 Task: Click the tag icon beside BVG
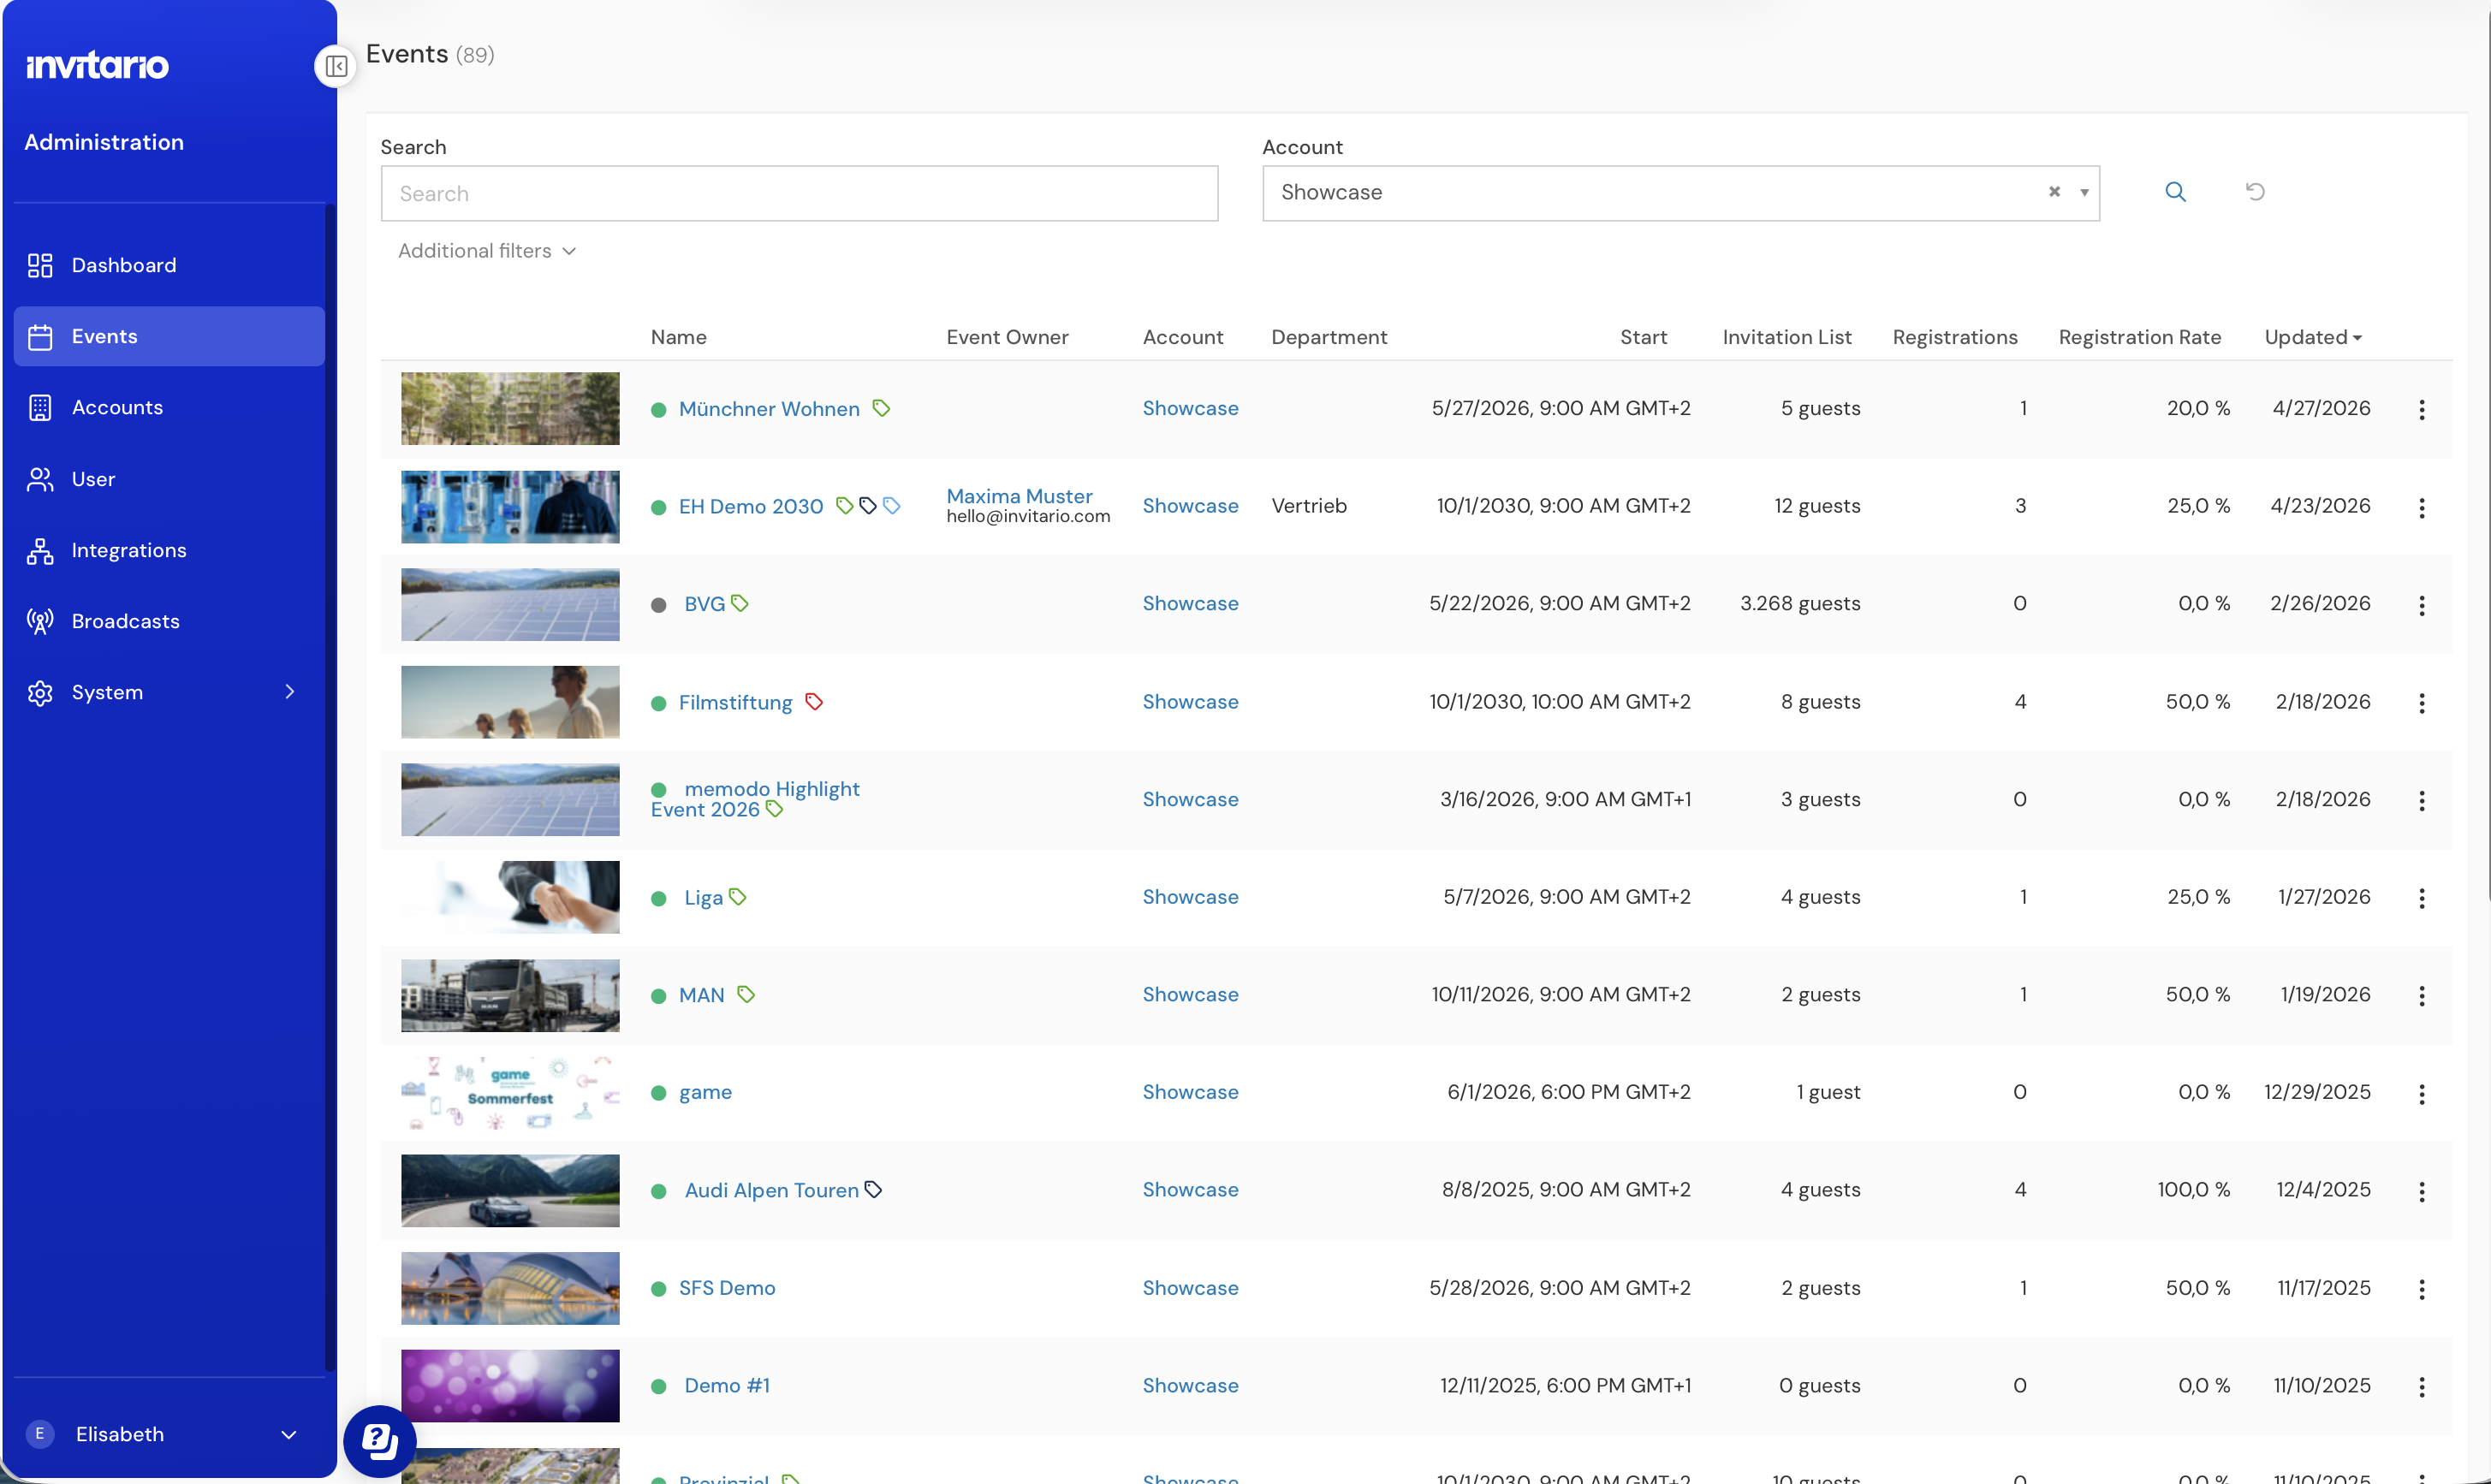tap(740, 603)
